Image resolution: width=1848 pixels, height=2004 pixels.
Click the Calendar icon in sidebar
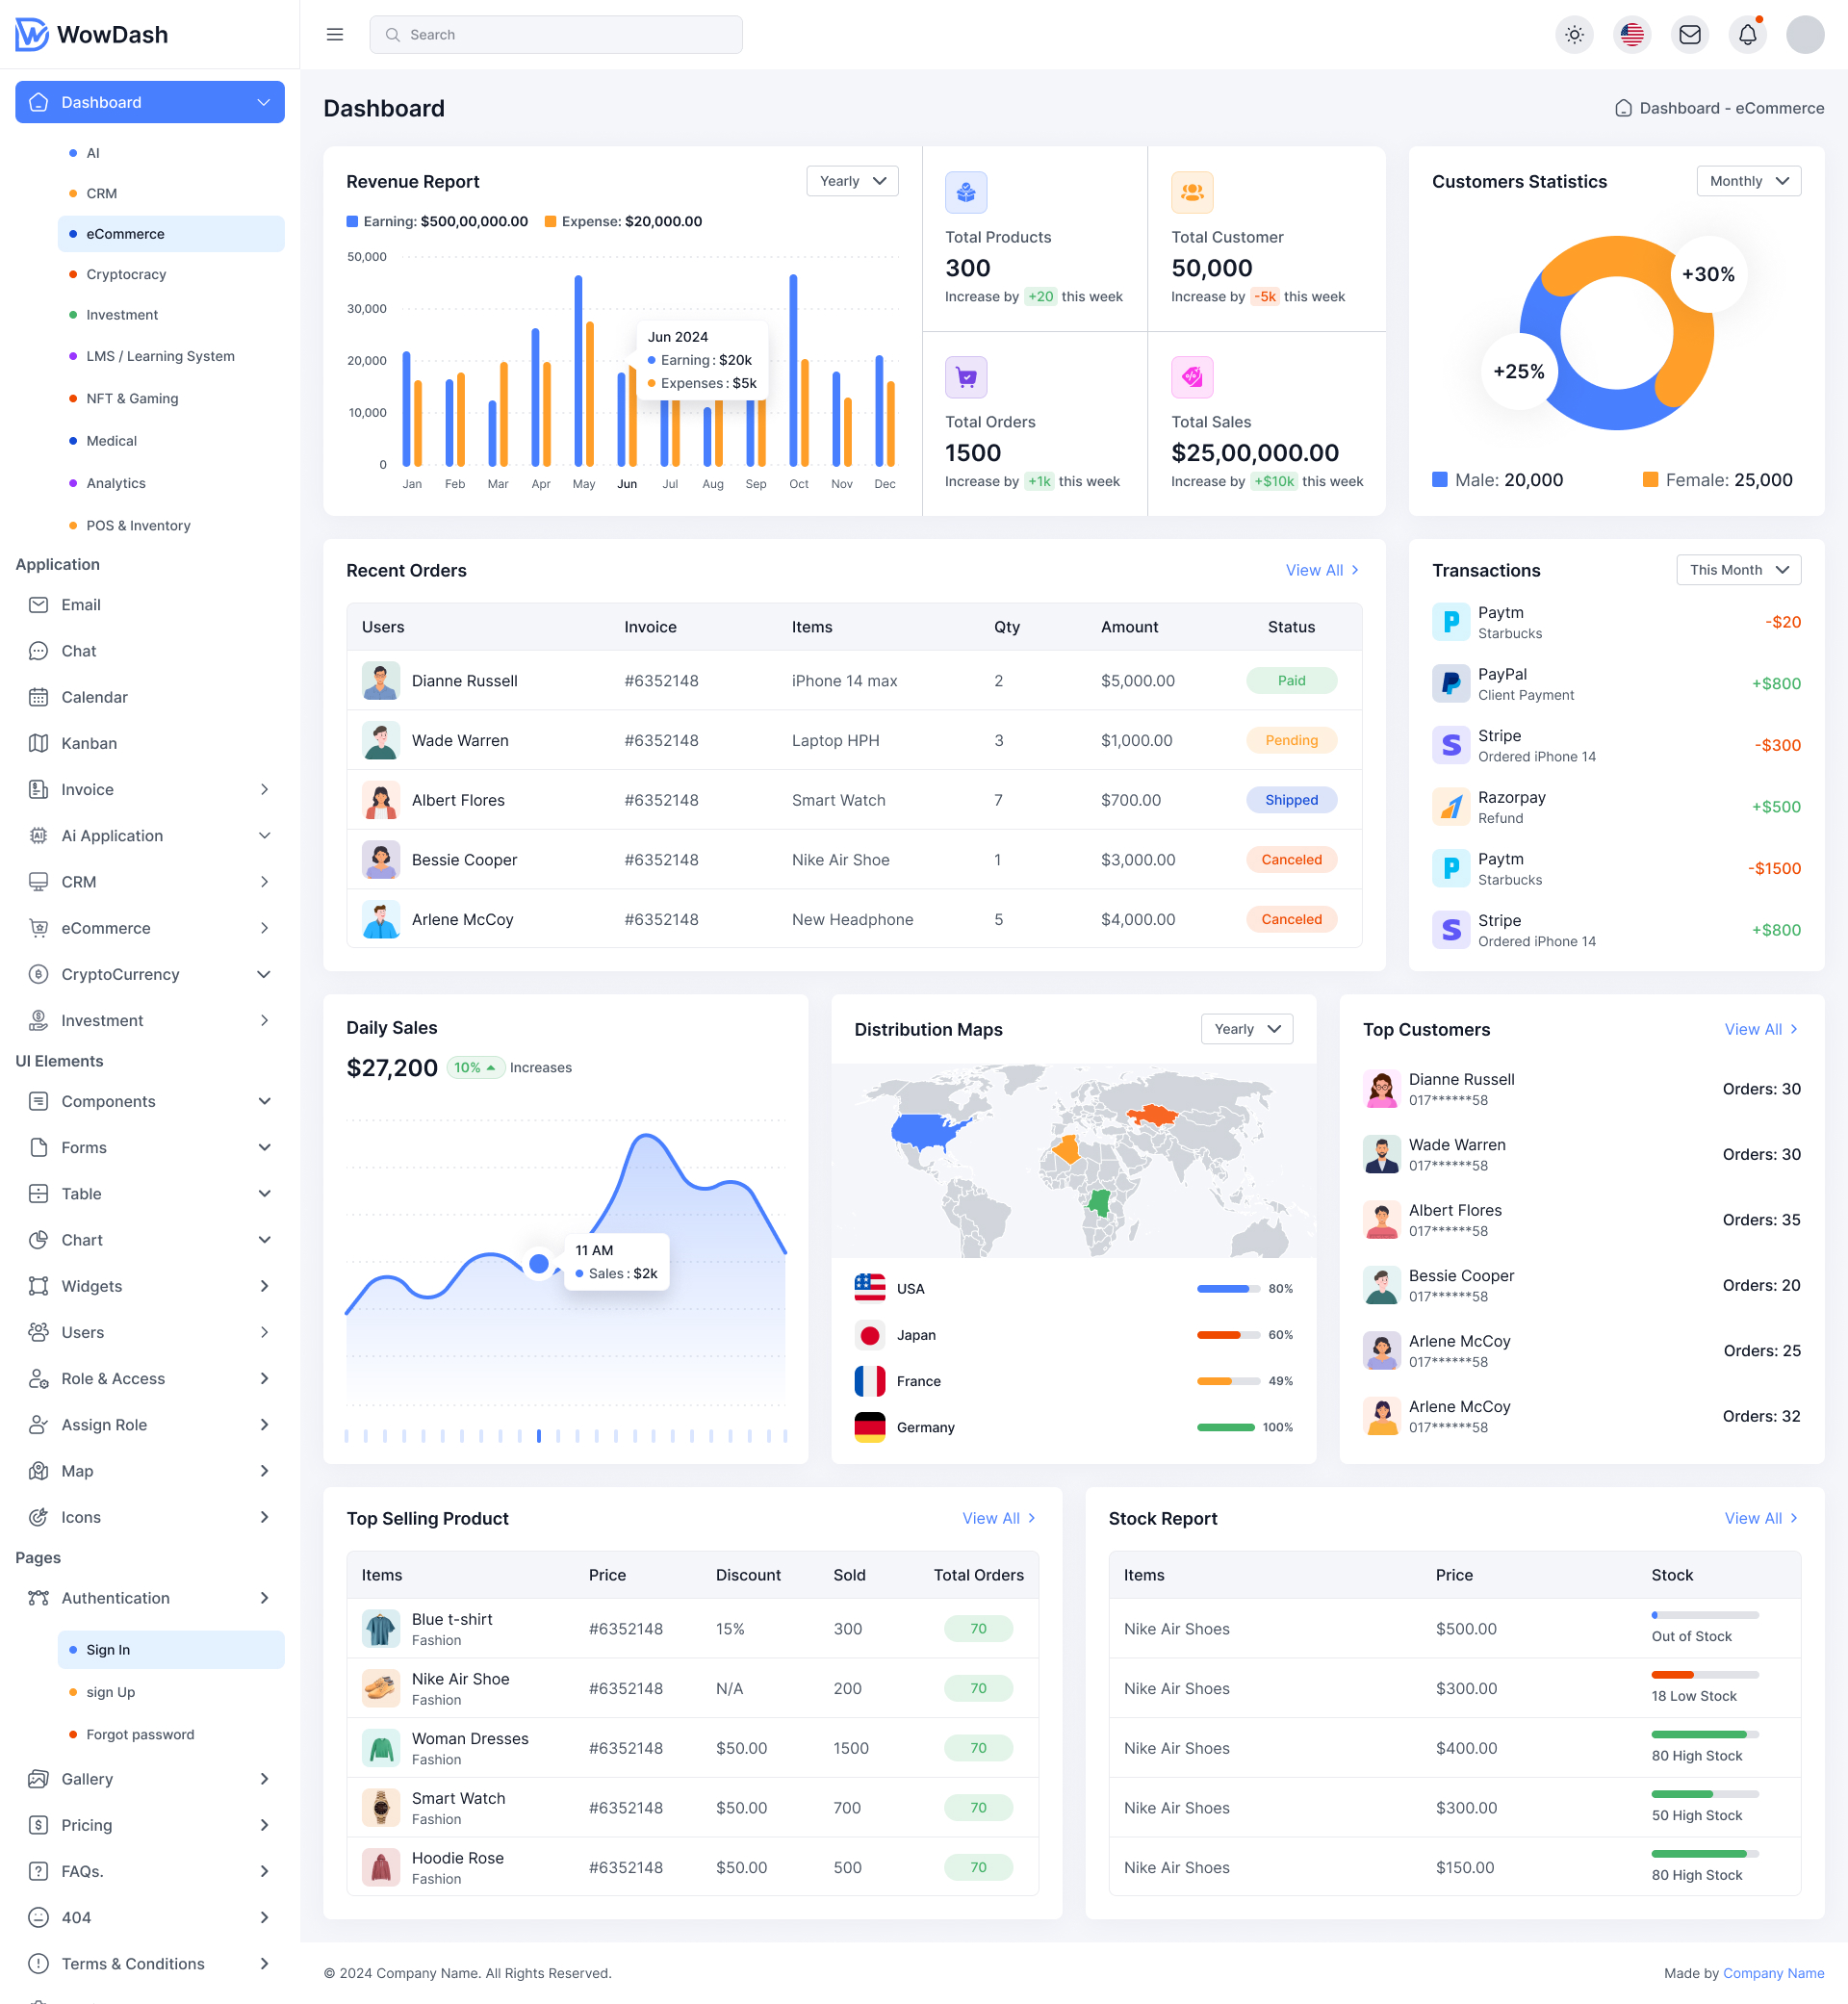pyautogui.click(x=38, y=697)
